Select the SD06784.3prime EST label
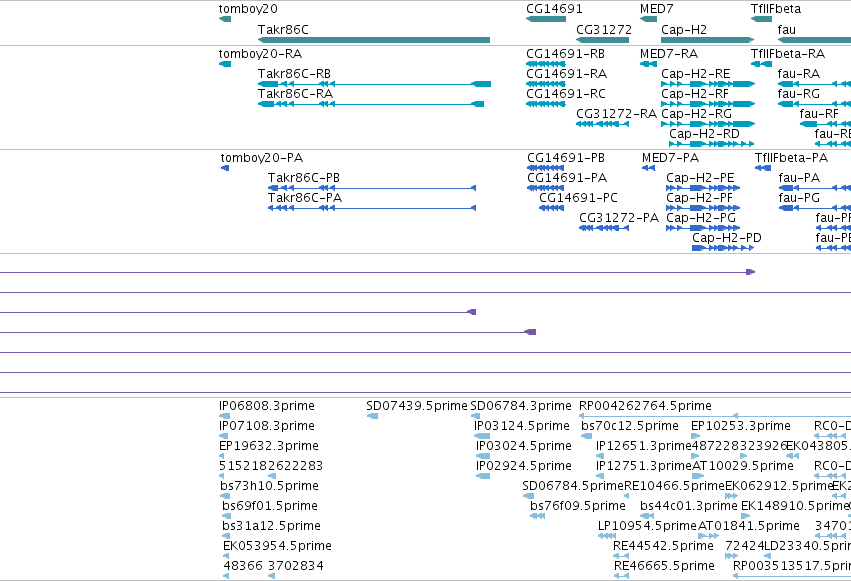 (521, 406)
